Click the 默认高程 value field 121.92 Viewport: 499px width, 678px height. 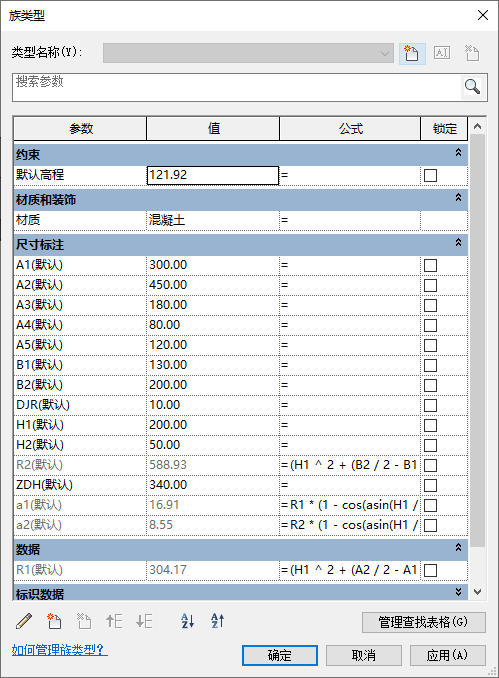coord(213,175)
